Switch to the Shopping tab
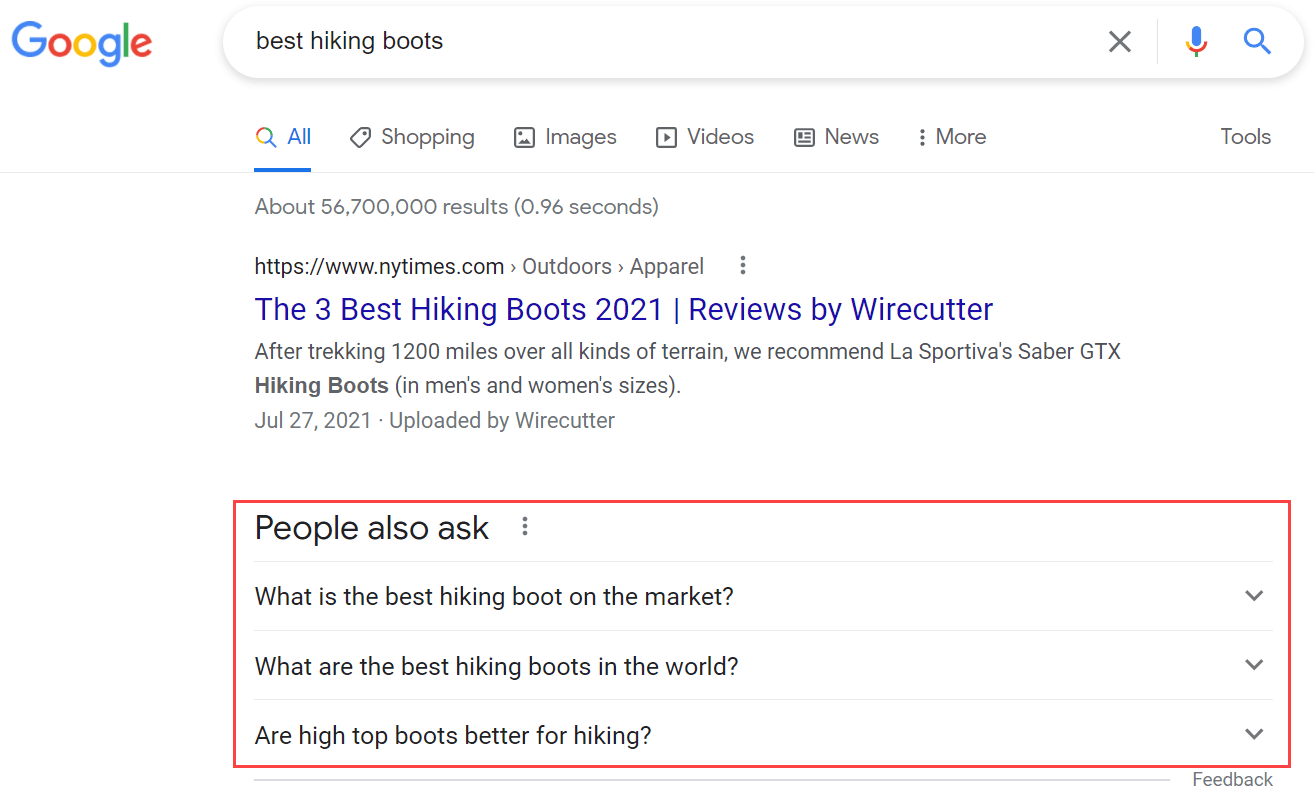 (412, 137)
